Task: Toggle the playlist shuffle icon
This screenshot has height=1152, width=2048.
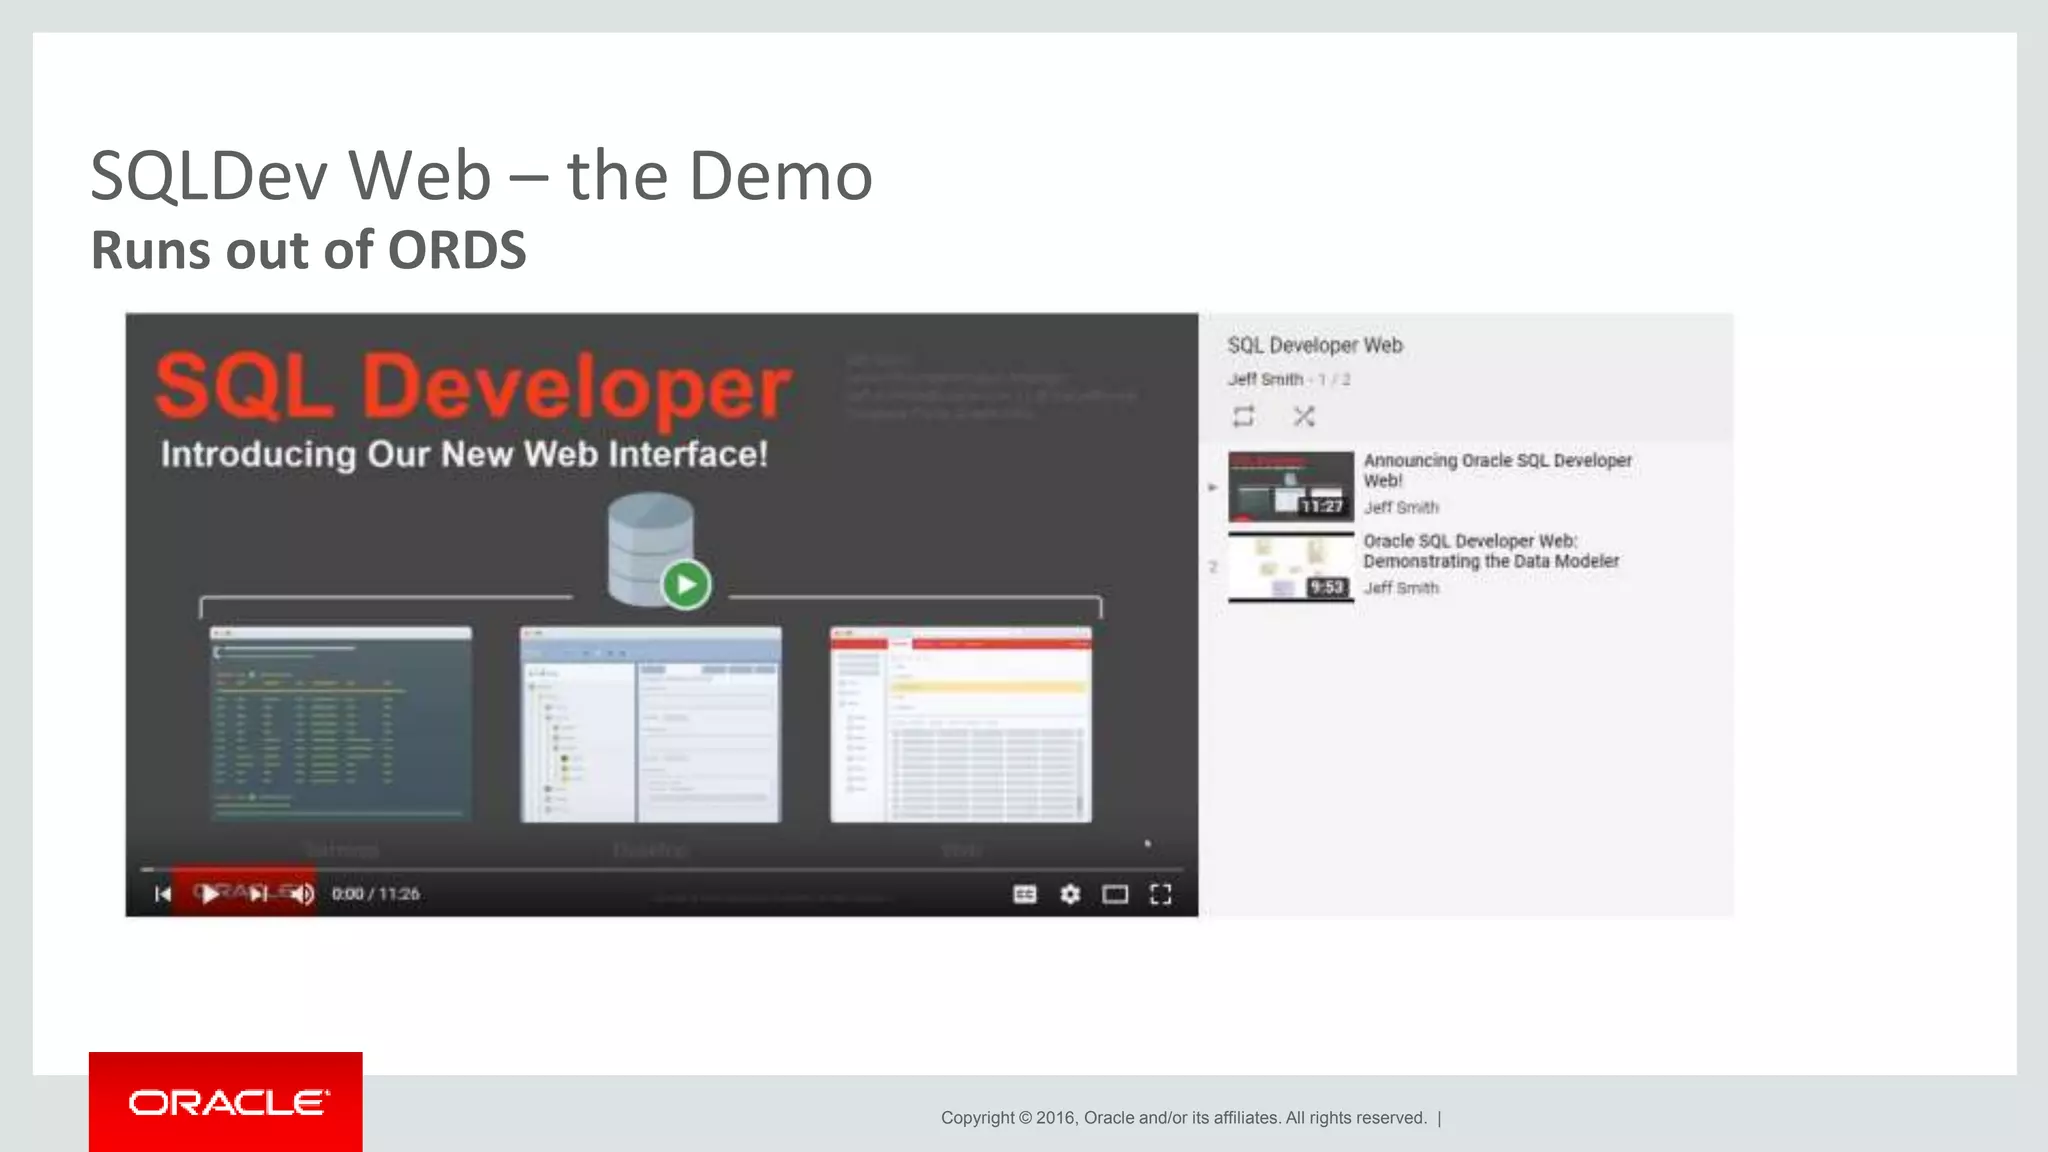Action: tap(1304, 417)
